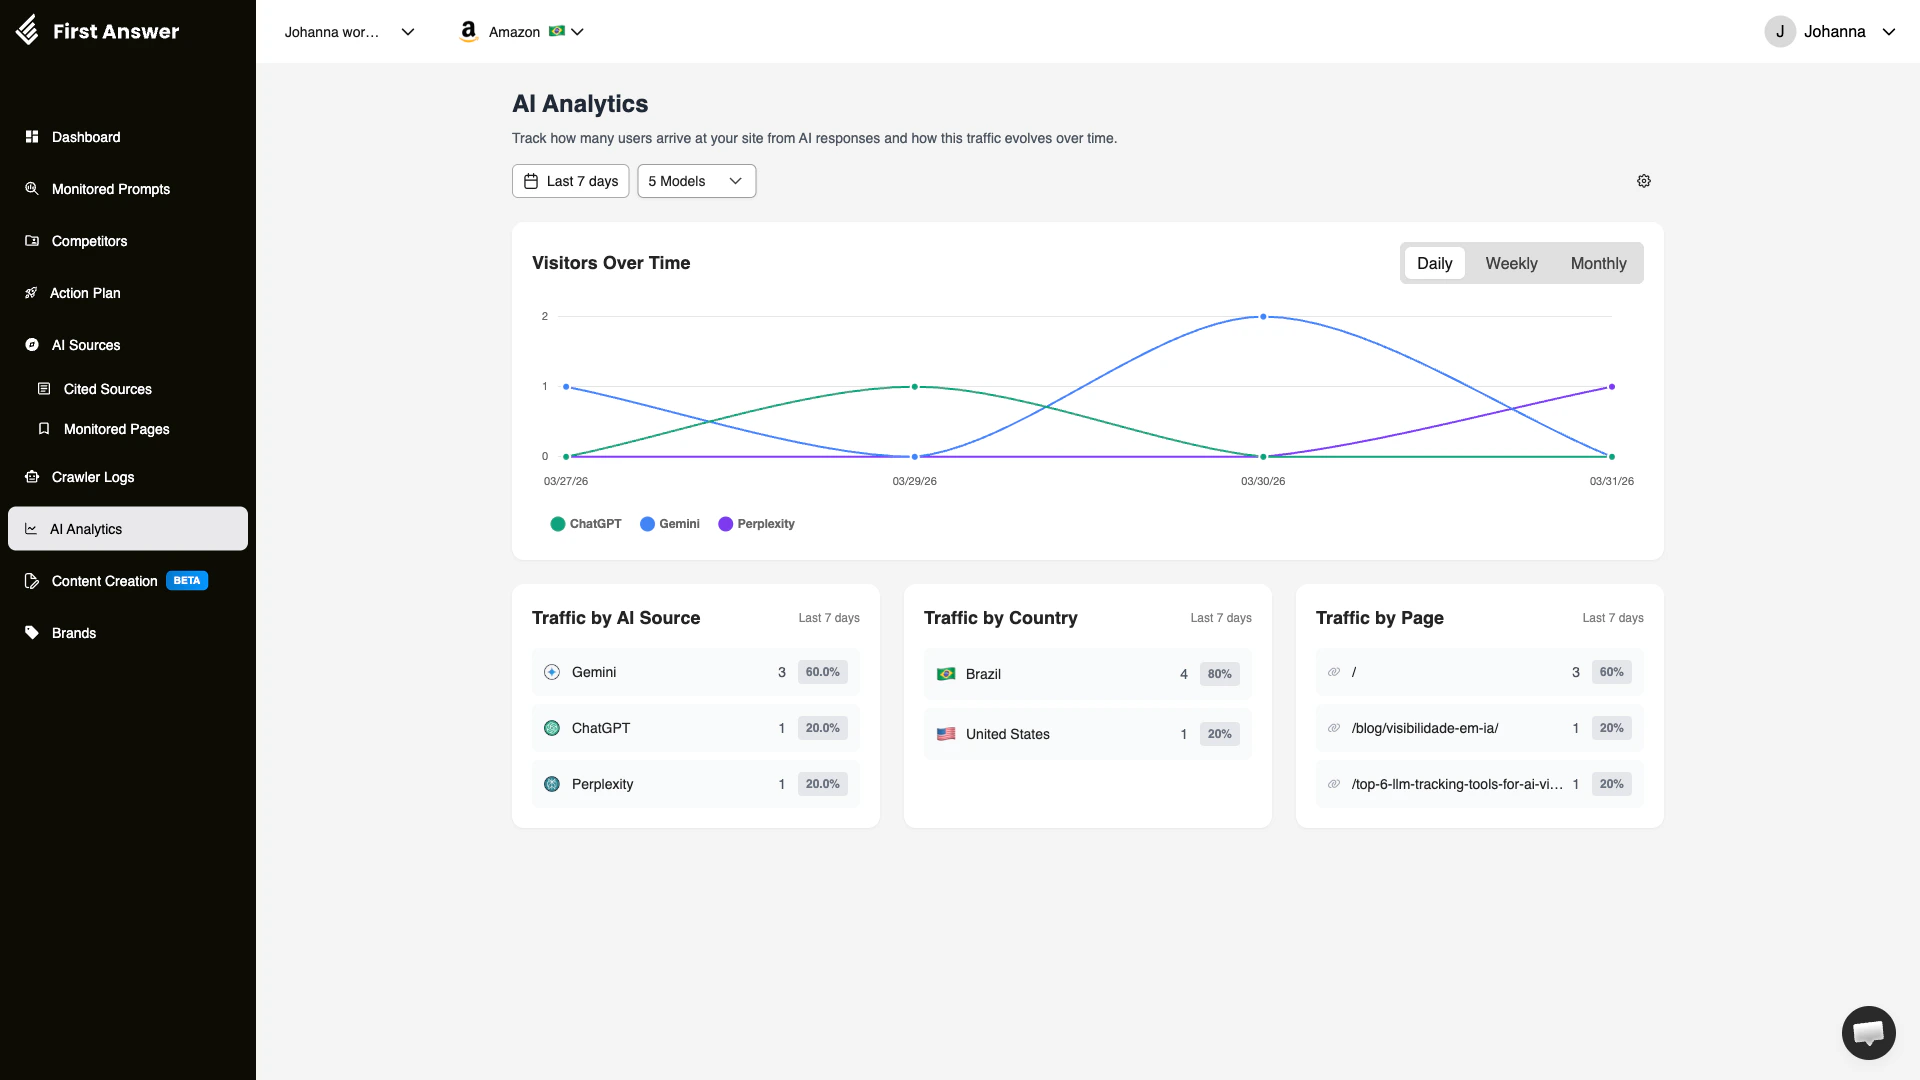Viewport: 1920px width, 1080px height.
Task: Open the chat support bubble
Action: point(1868,1032)
